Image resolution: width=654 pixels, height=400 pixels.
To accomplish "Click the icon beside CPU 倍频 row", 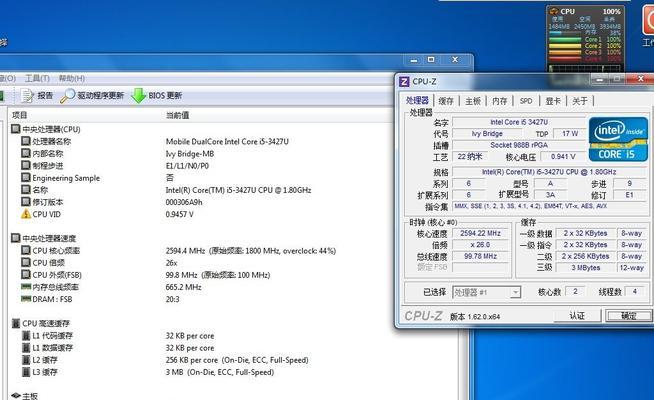I will (26, 262).
